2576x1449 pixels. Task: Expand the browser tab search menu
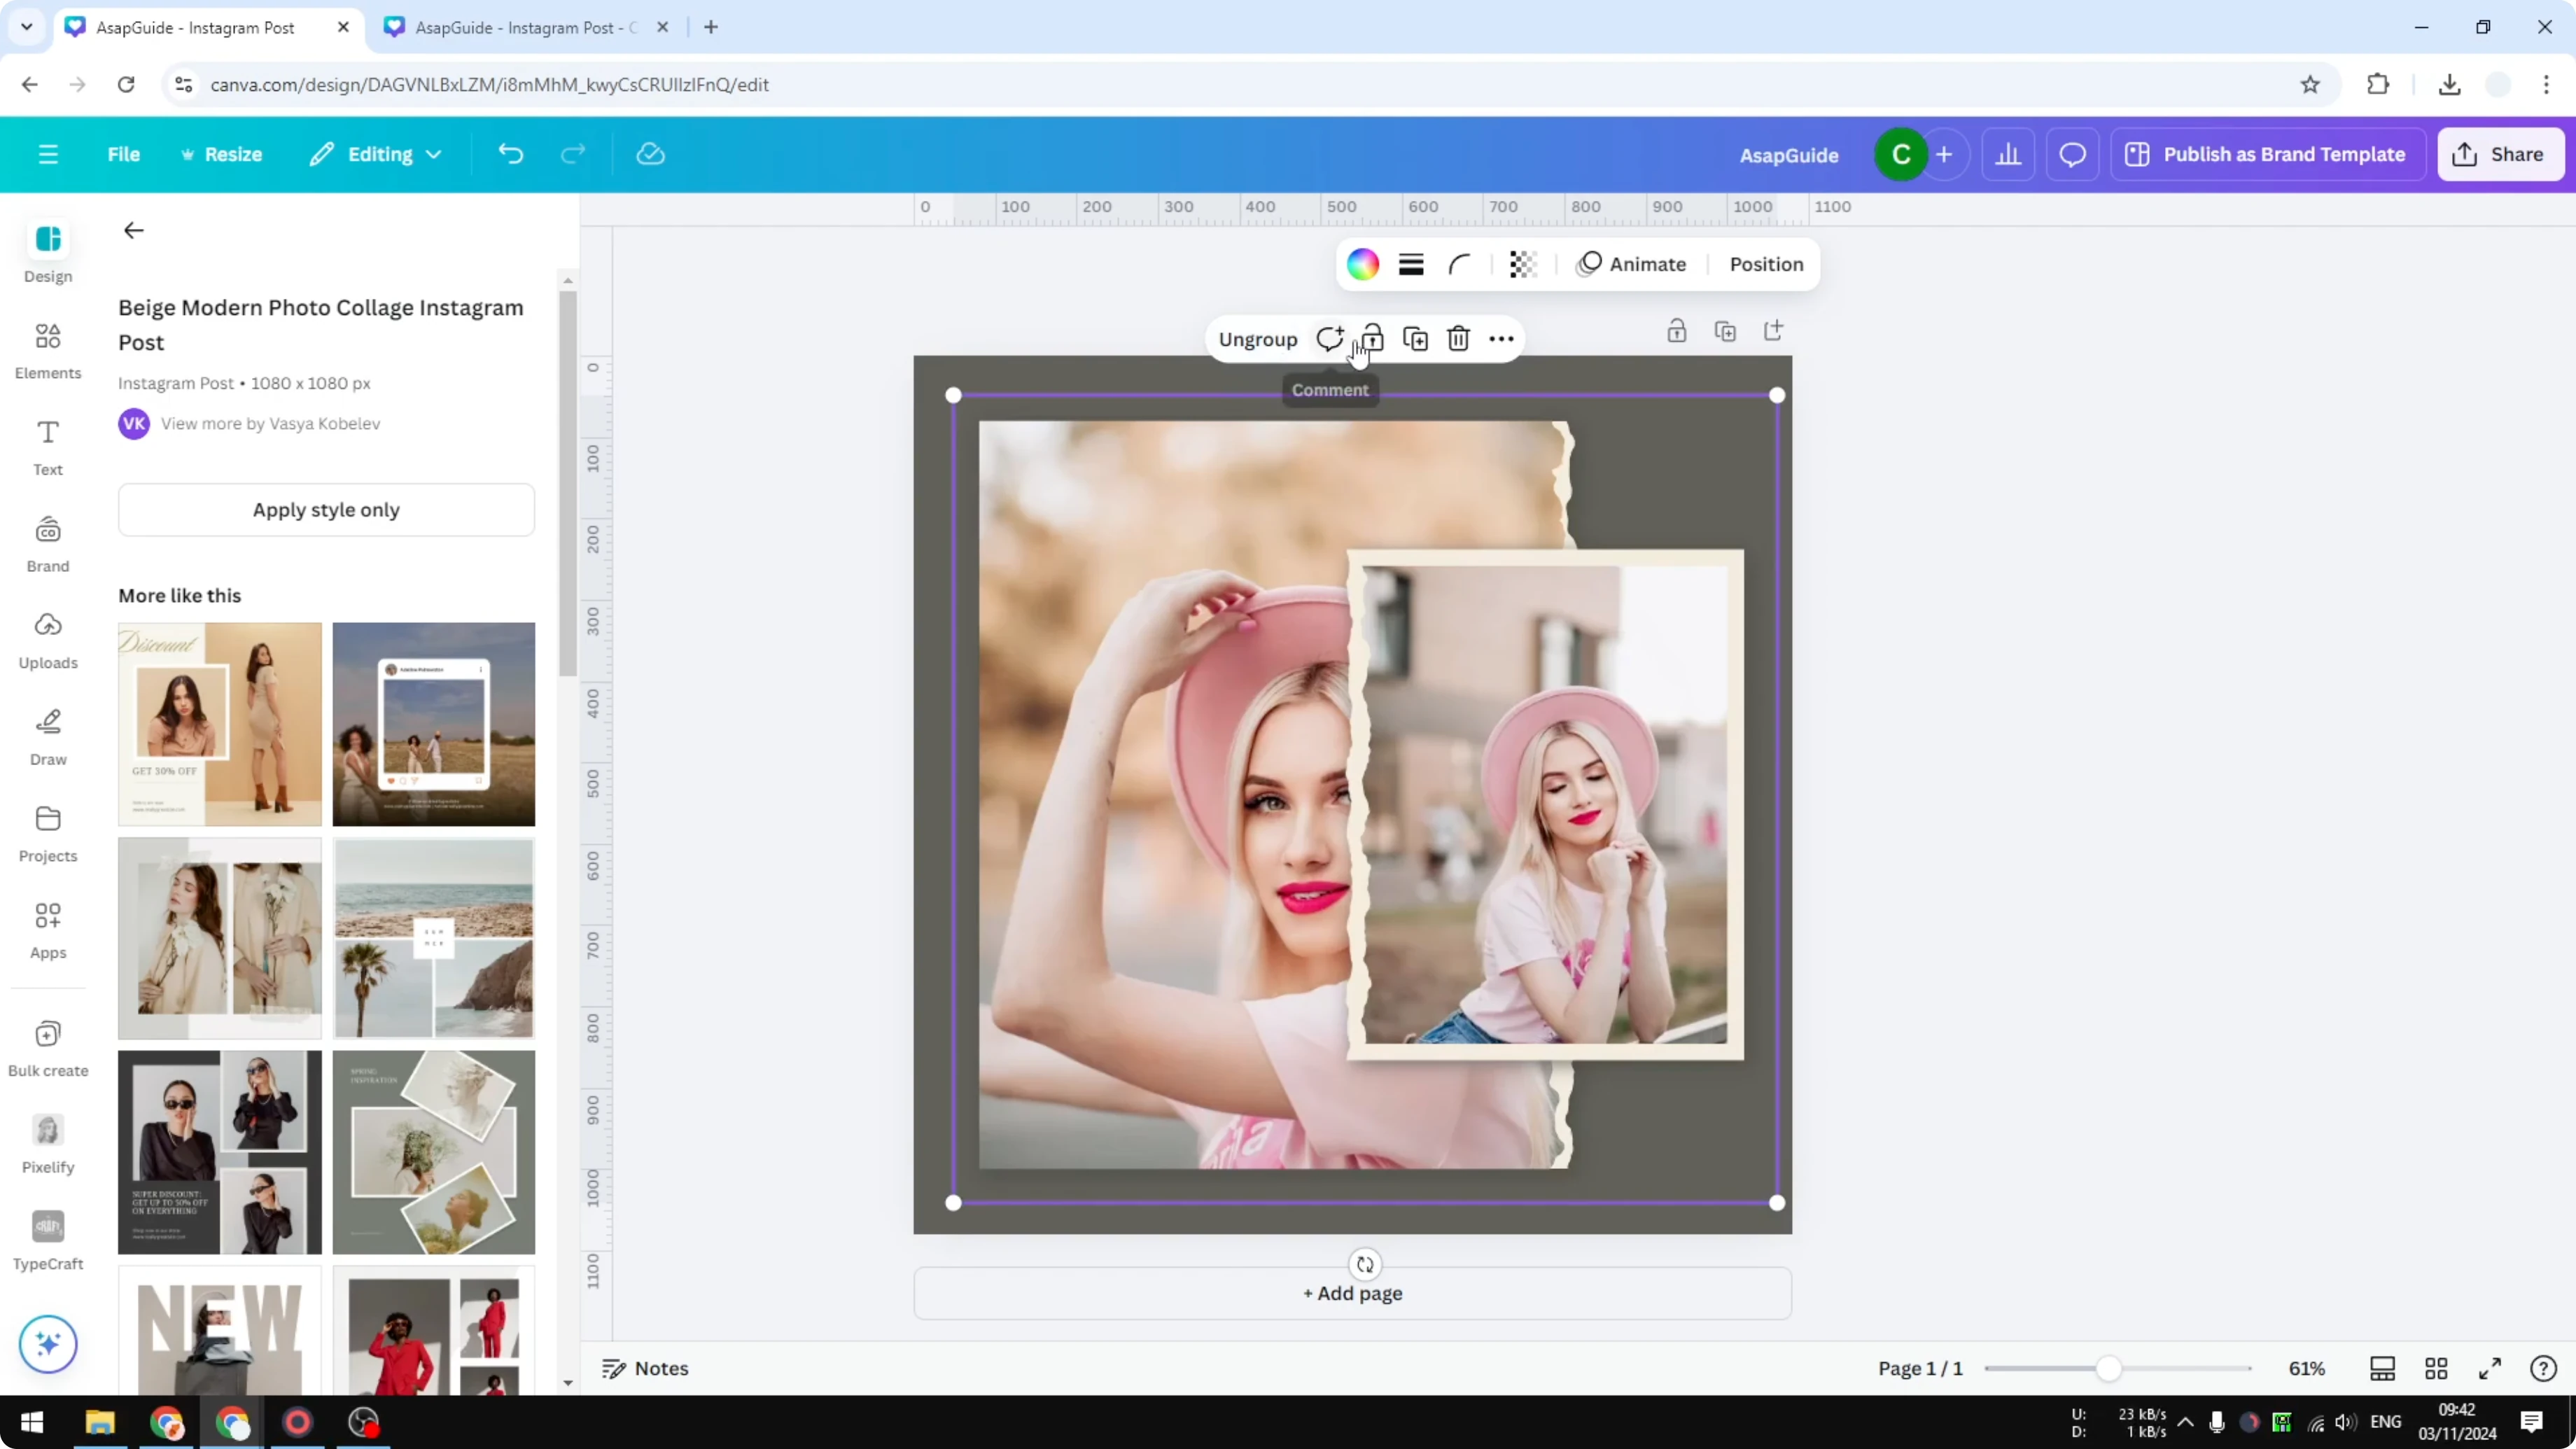26,27
